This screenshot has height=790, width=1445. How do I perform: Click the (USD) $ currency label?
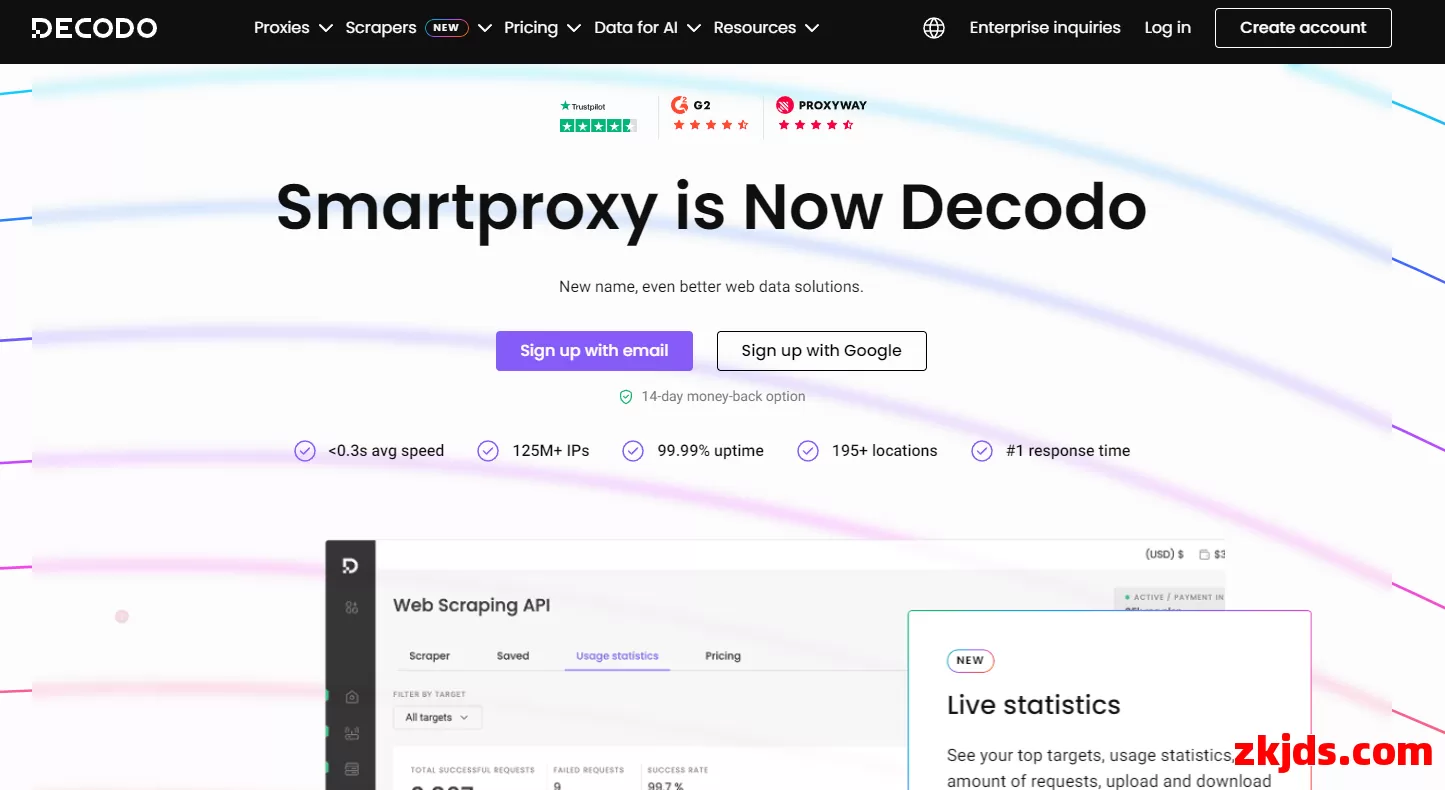click(1165, 554)
